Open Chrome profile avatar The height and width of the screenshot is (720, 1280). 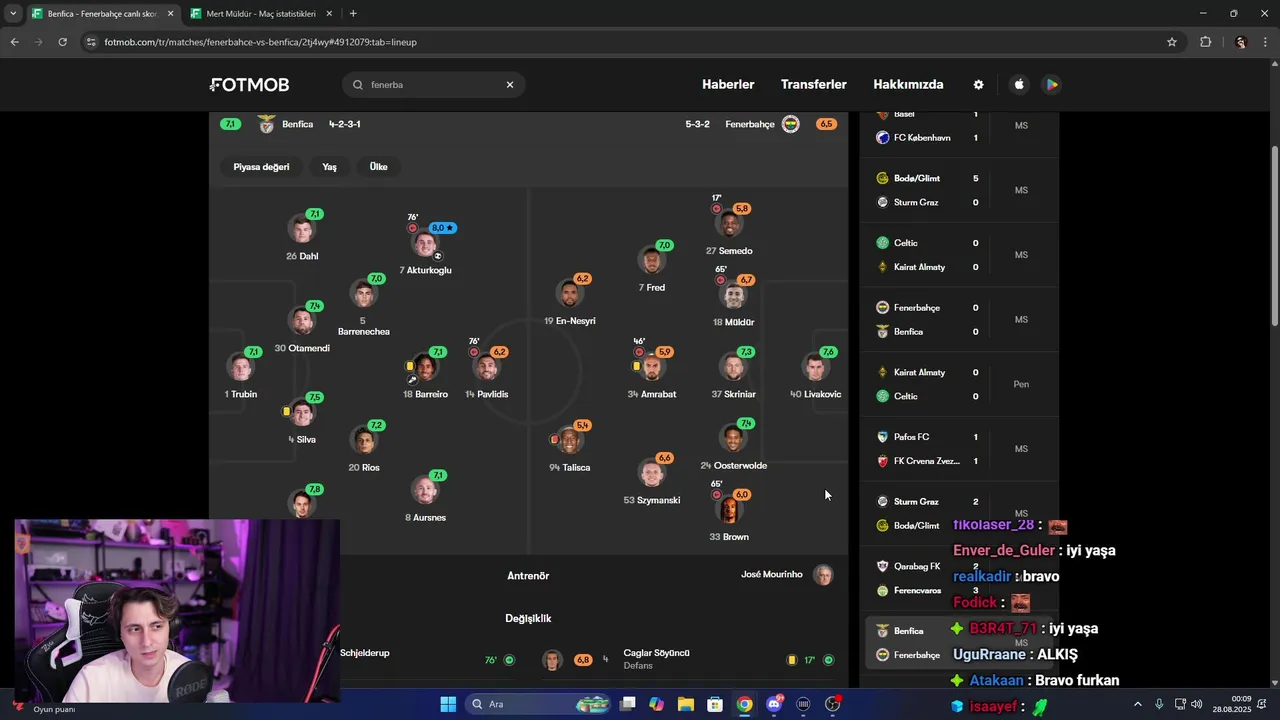tap(1241, 42)
